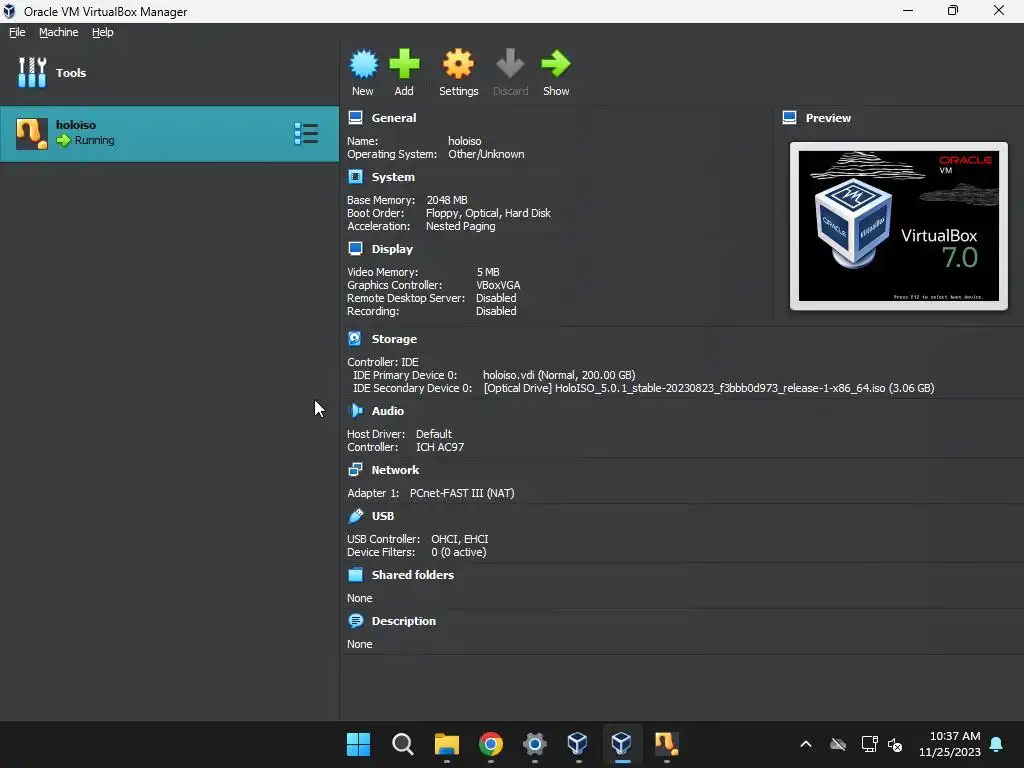This screenshot has width=1024, height=768.
Task: Open File Explorer from taskbar
Action: 447,744
